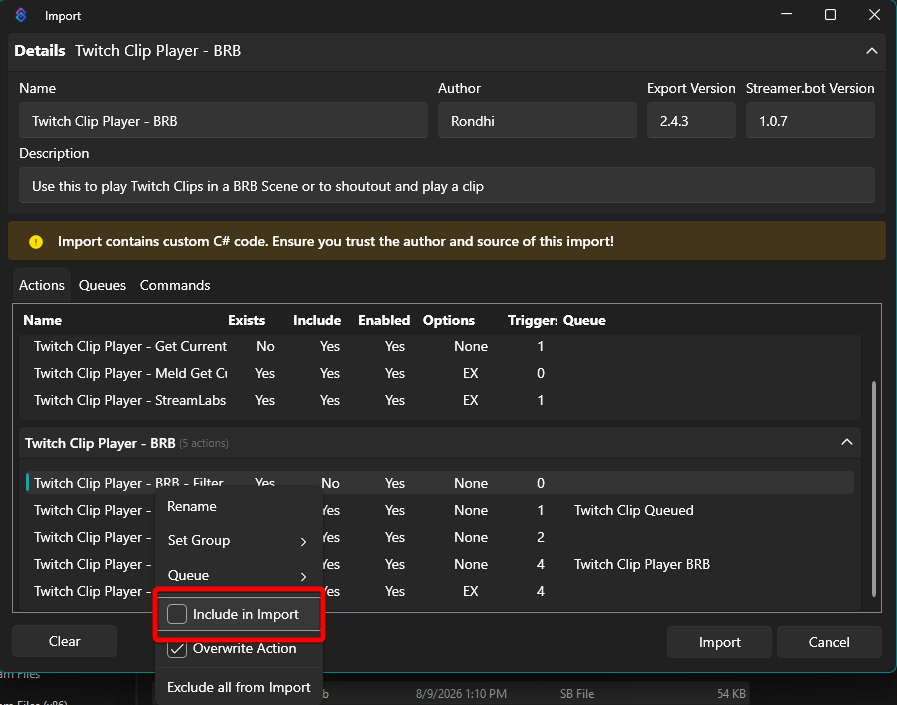Screen dimensions: 897x705
Task: Click the Streamer.bot logo icon in title bar
Action: 21,15
